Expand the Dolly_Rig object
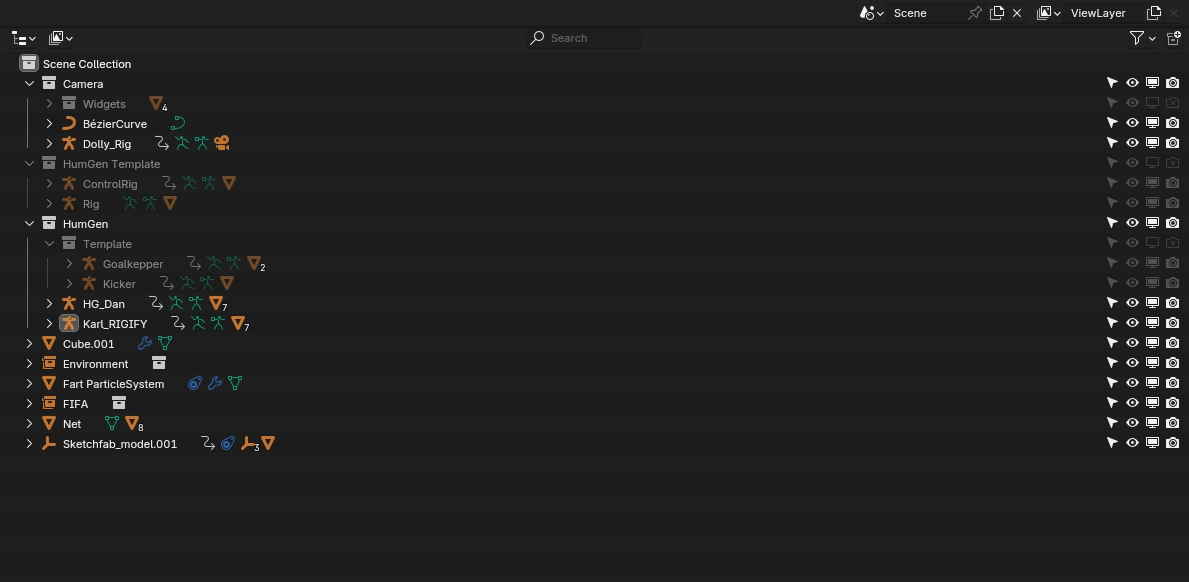This screenshot has width=1189, height=582. pyautogui.click(x=49, y=143)
